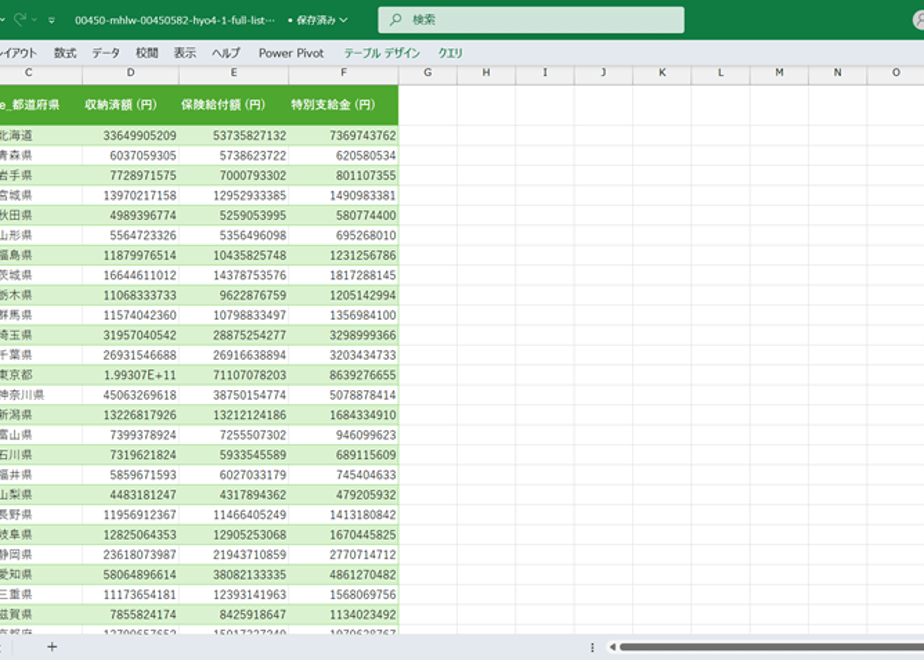
Task: Select cell with value 1684334910
Action: coord(344,415)
